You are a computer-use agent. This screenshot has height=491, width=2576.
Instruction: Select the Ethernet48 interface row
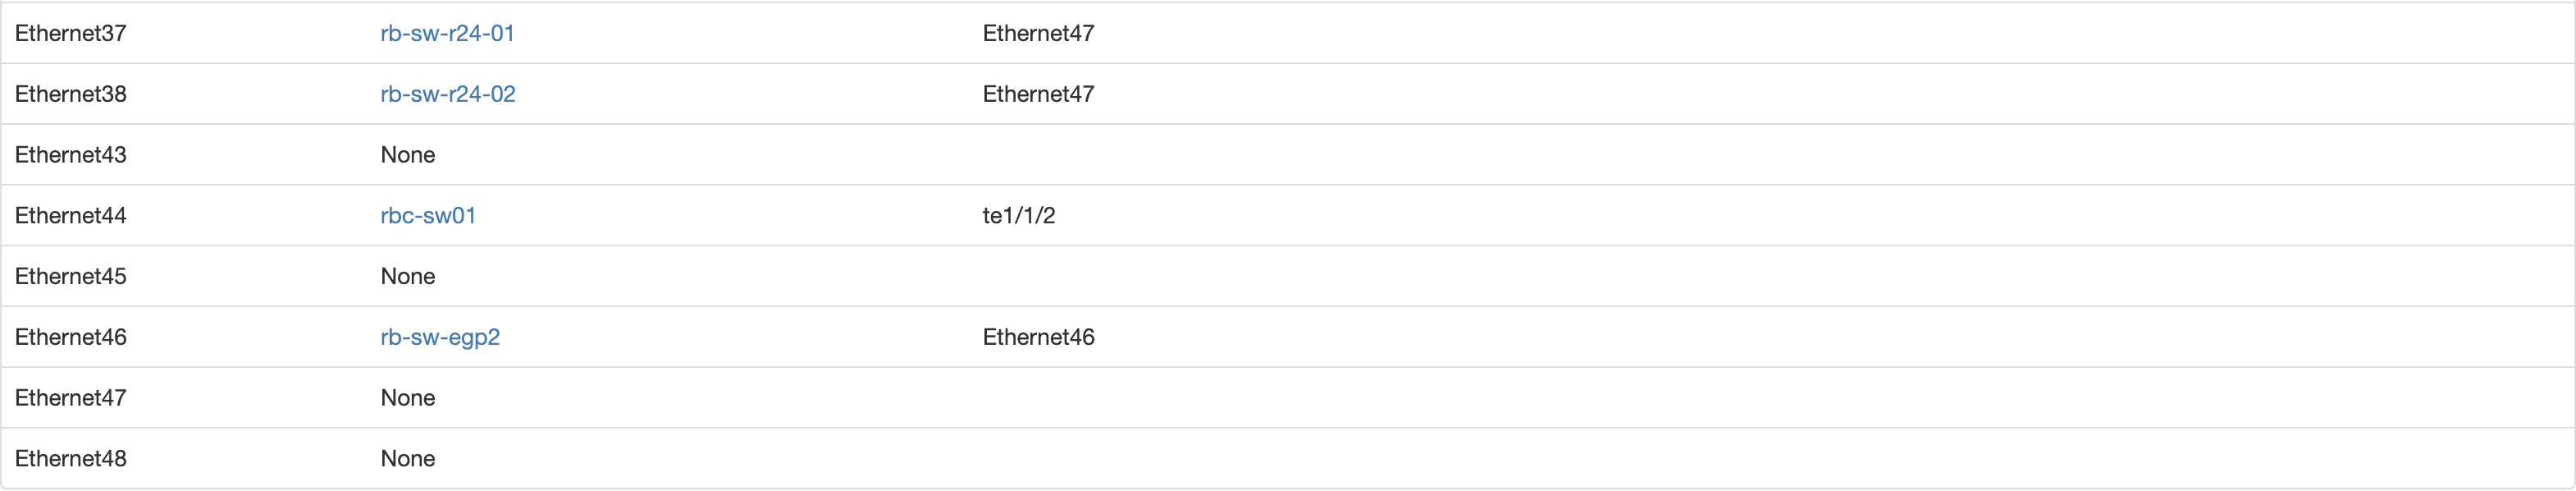click(x=71, y=458)
